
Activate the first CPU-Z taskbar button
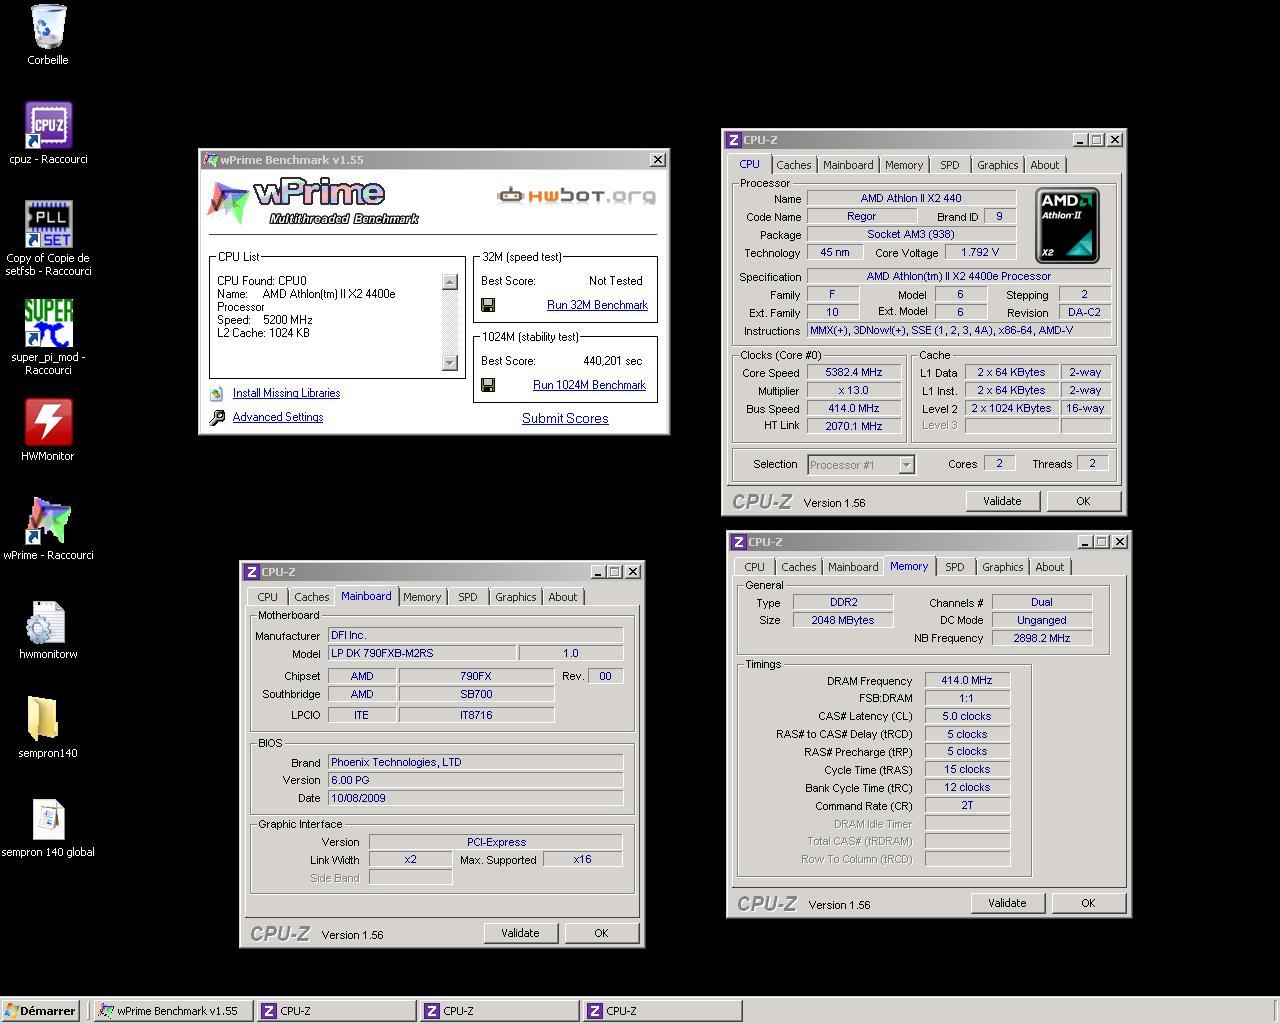point(336,1011)
